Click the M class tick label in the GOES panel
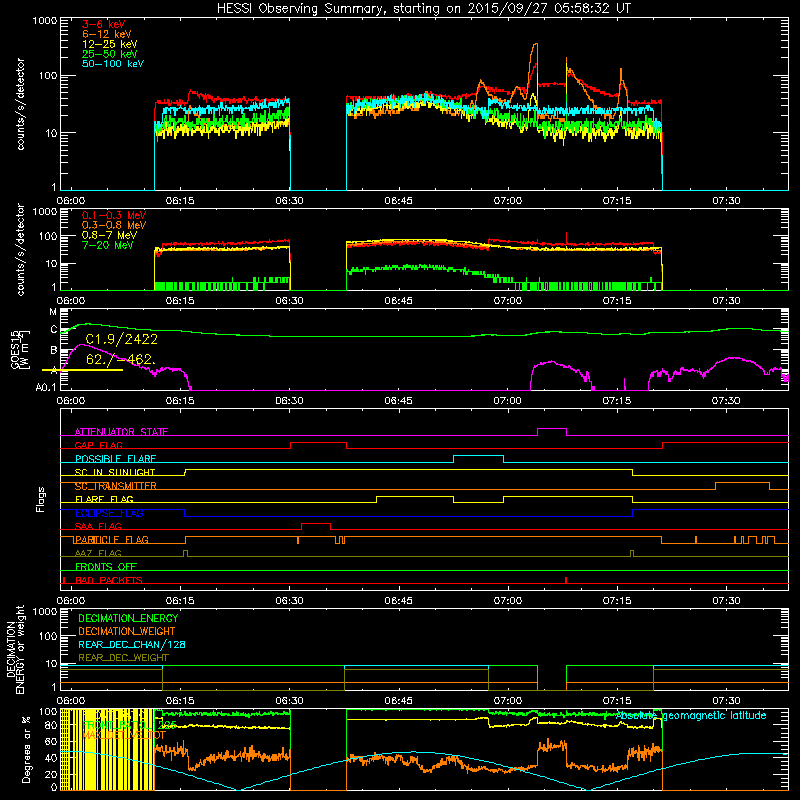This screenshot has width=800, height=800. click(53, 312)
